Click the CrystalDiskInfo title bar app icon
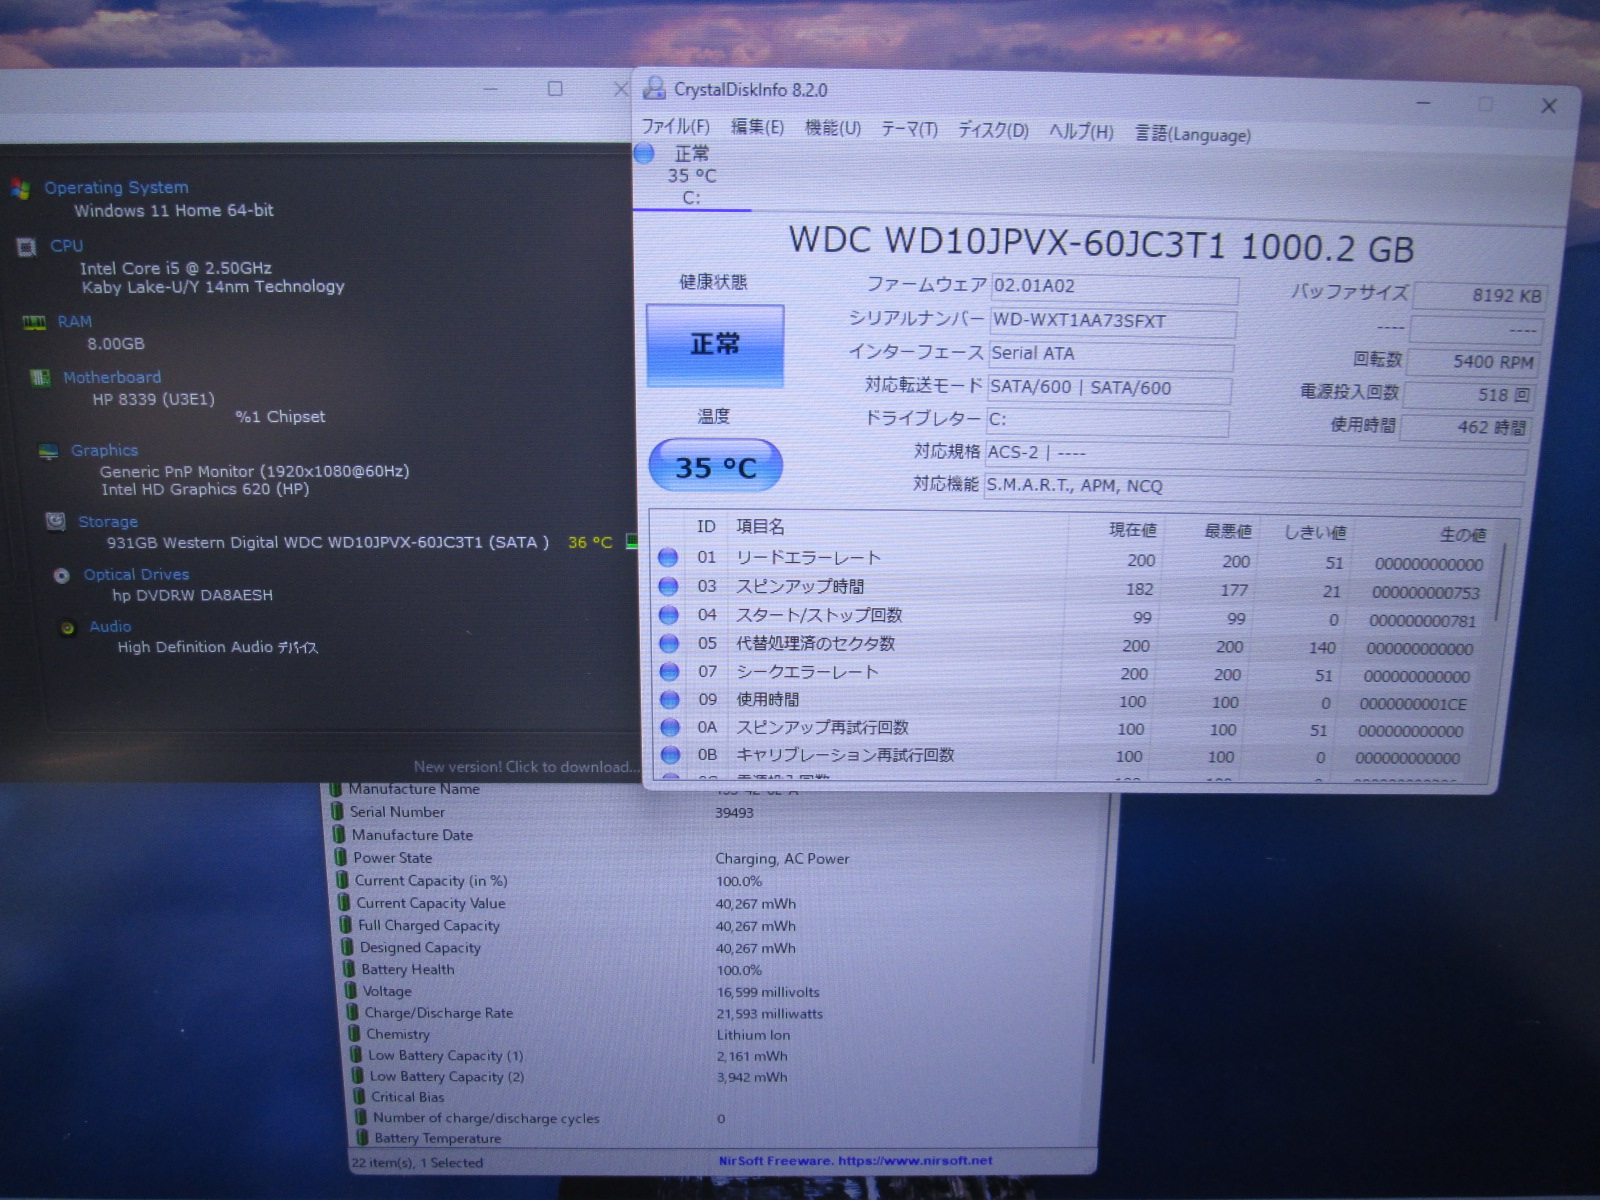Viewport: 1600px width, 1200px height. 654,89
